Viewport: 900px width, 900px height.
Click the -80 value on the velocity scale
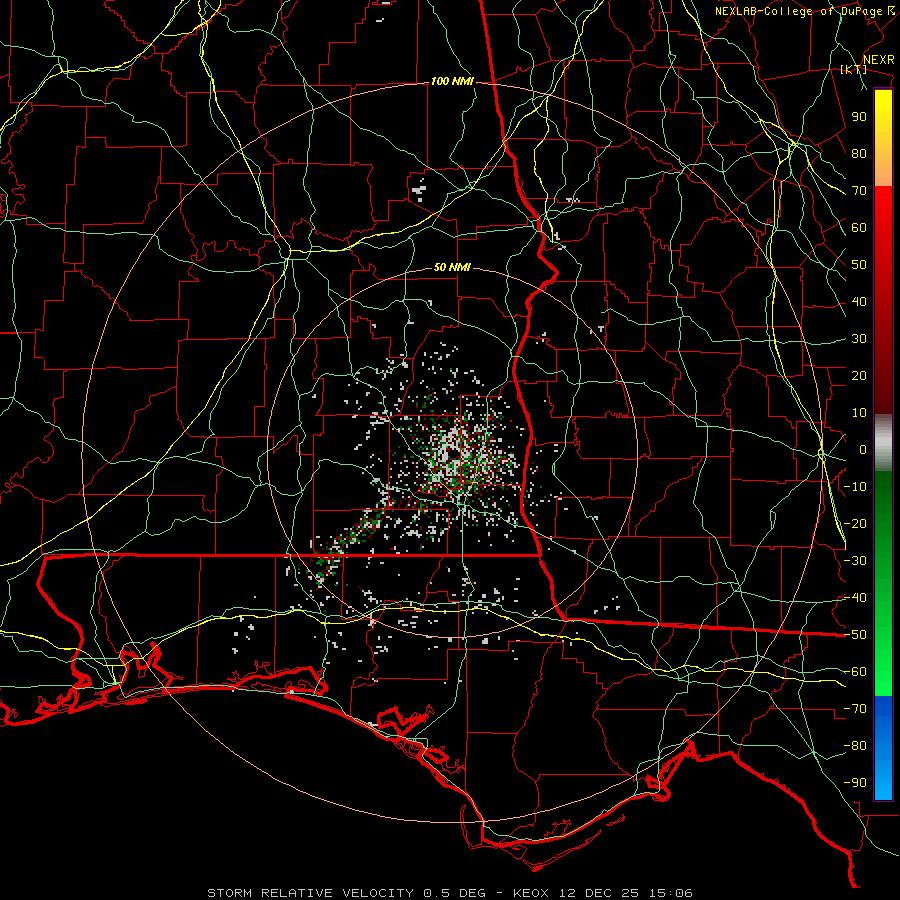point(855,746)
